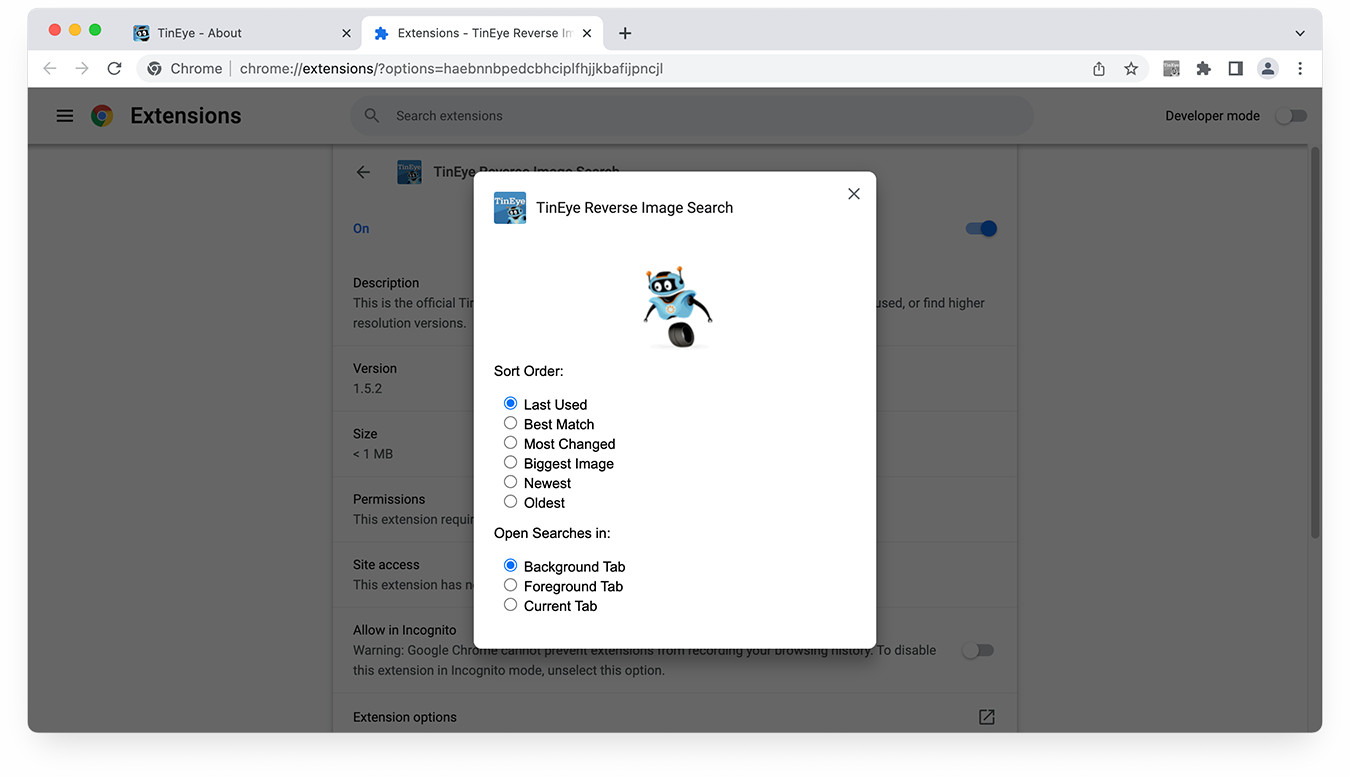
Task: Click the TinEye extension toolbar icon
Action: [x=1172, y=68]
